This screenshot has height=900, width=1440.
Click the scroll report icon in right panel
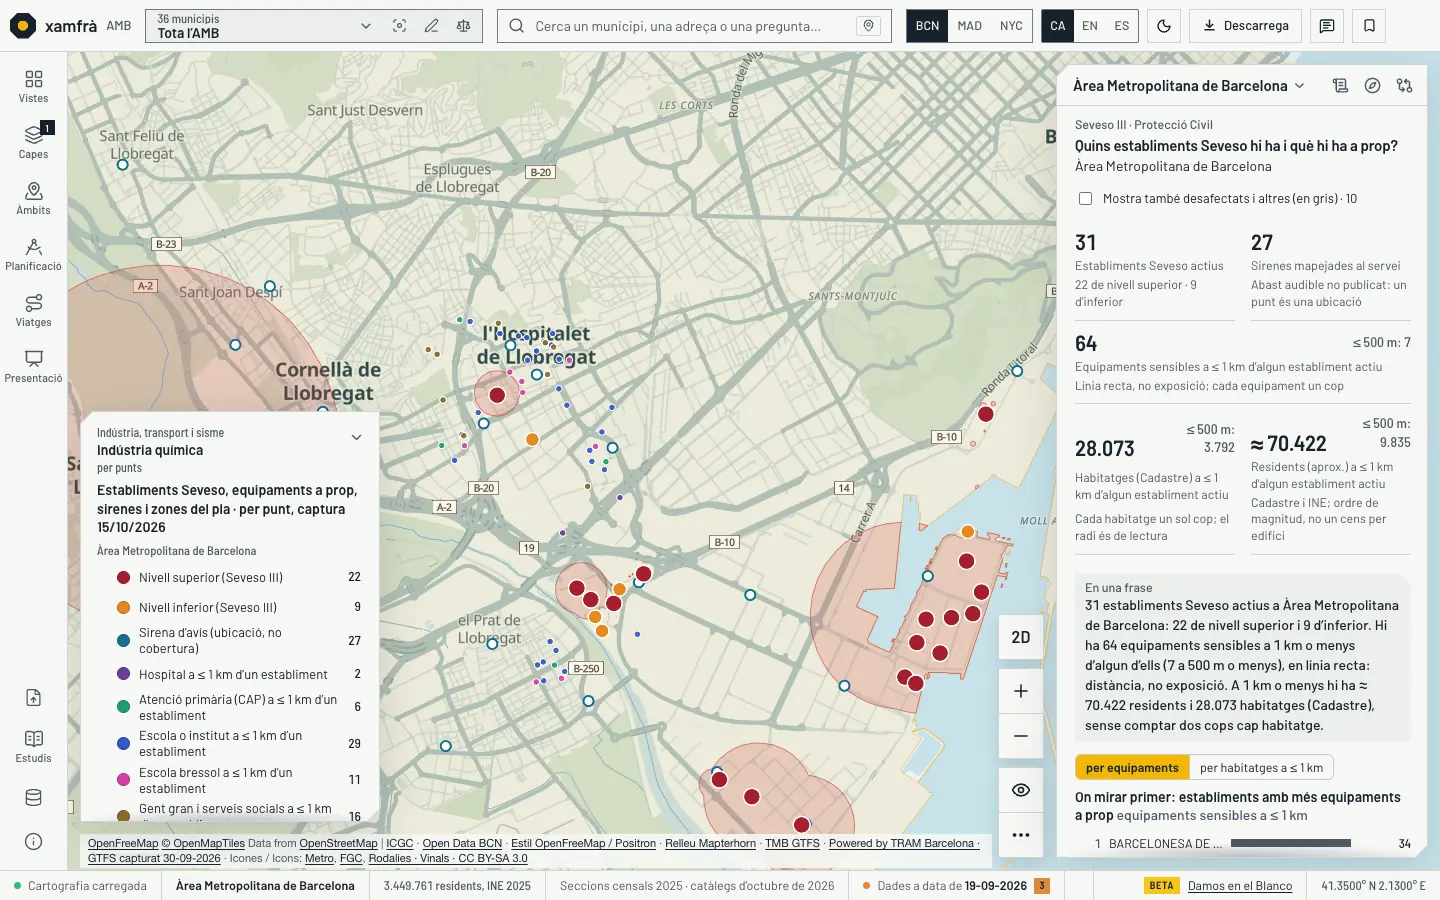[1340, 86]
